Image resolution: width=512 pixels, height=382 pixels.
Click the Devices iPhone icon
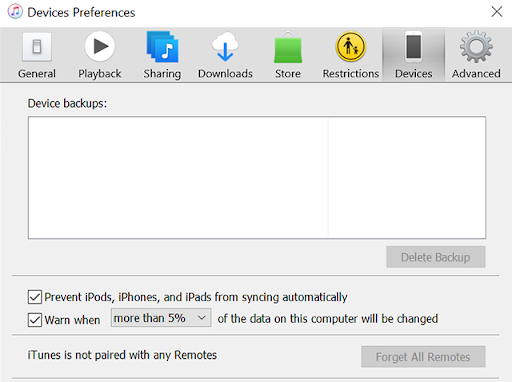point(414,47)
